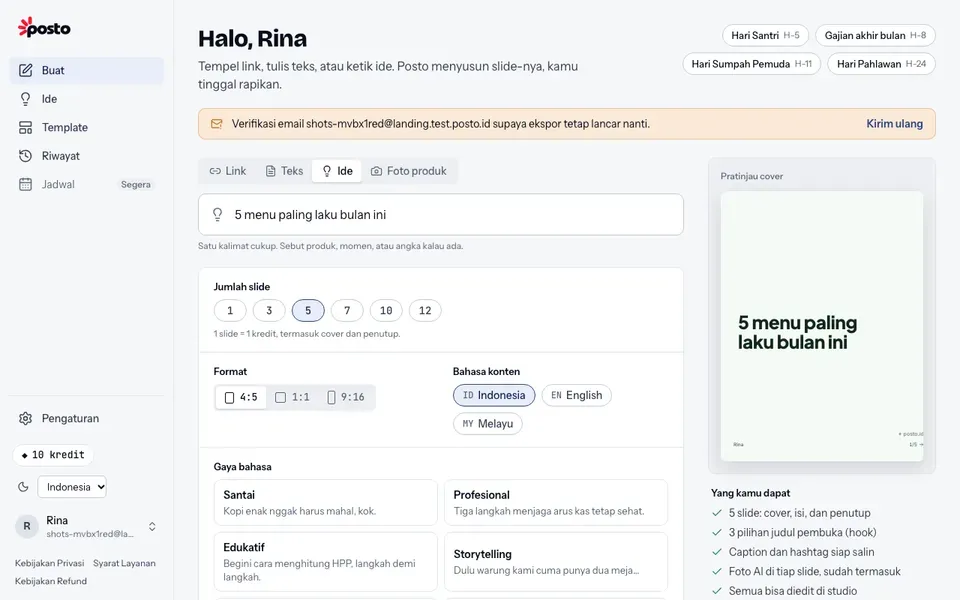Viewport: 960px width, 600px height.
Task: Click the 10 kredit badge
Action: (x=53, y=455)
